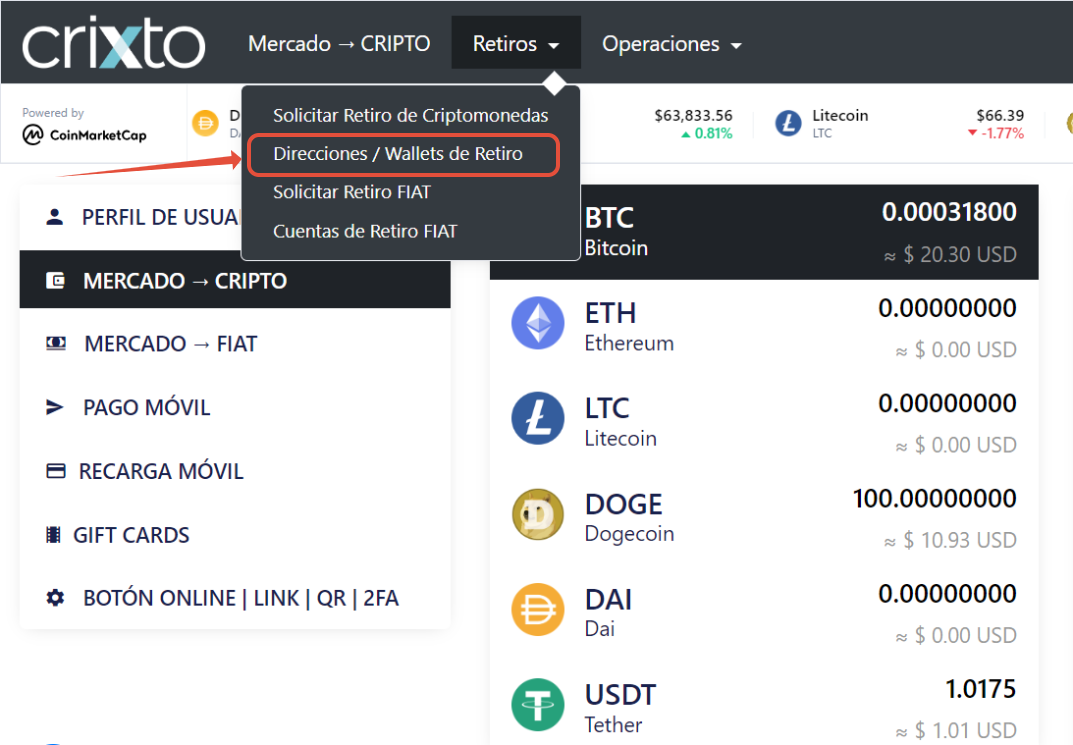Click the user profile person icon
Image resolution: width=1073 pixels, height=745 pixels.
point(55,217)
